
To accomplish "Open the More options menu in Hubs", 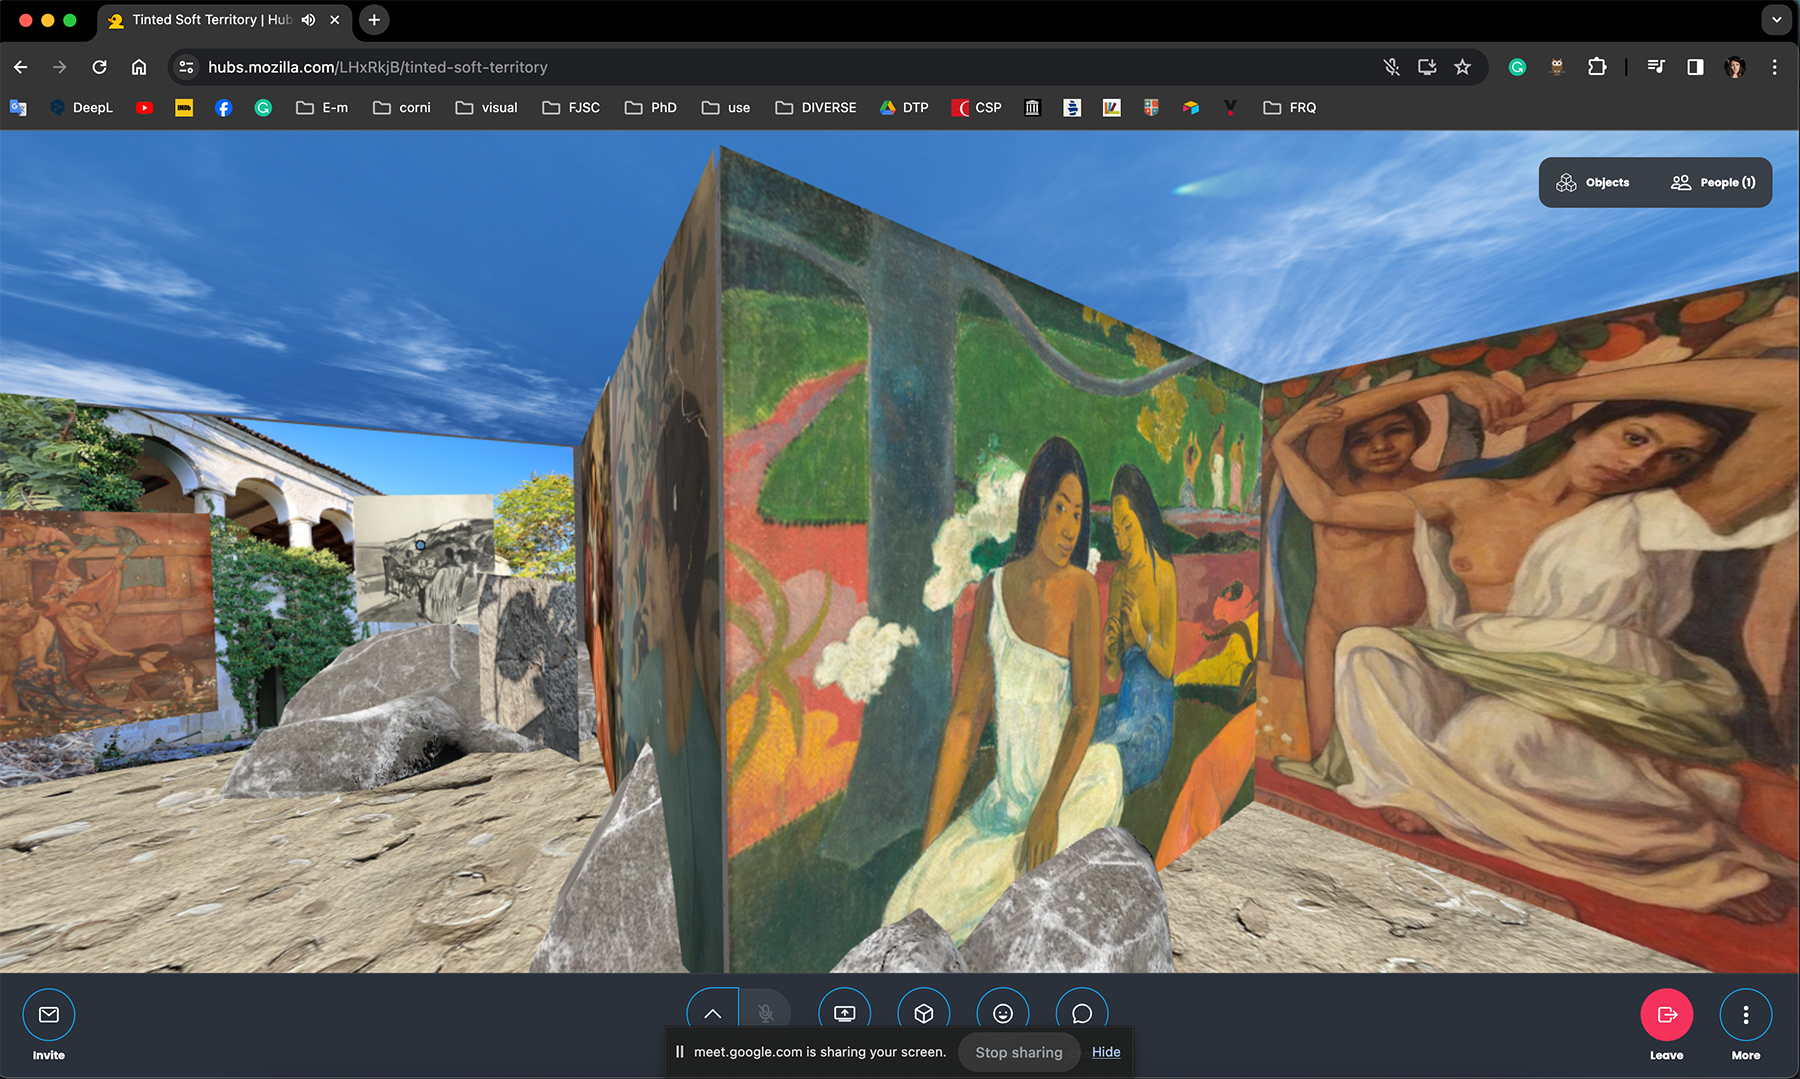I will pos(1746,1015).
